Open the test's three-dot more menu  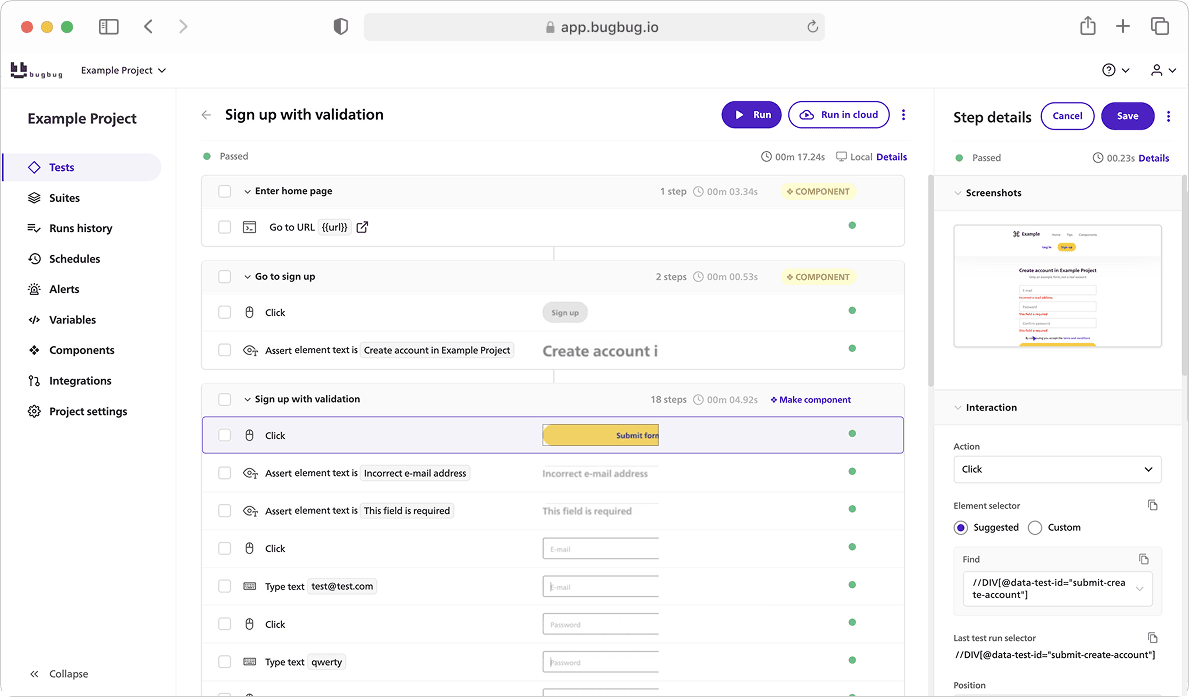(x=903, y=115)
